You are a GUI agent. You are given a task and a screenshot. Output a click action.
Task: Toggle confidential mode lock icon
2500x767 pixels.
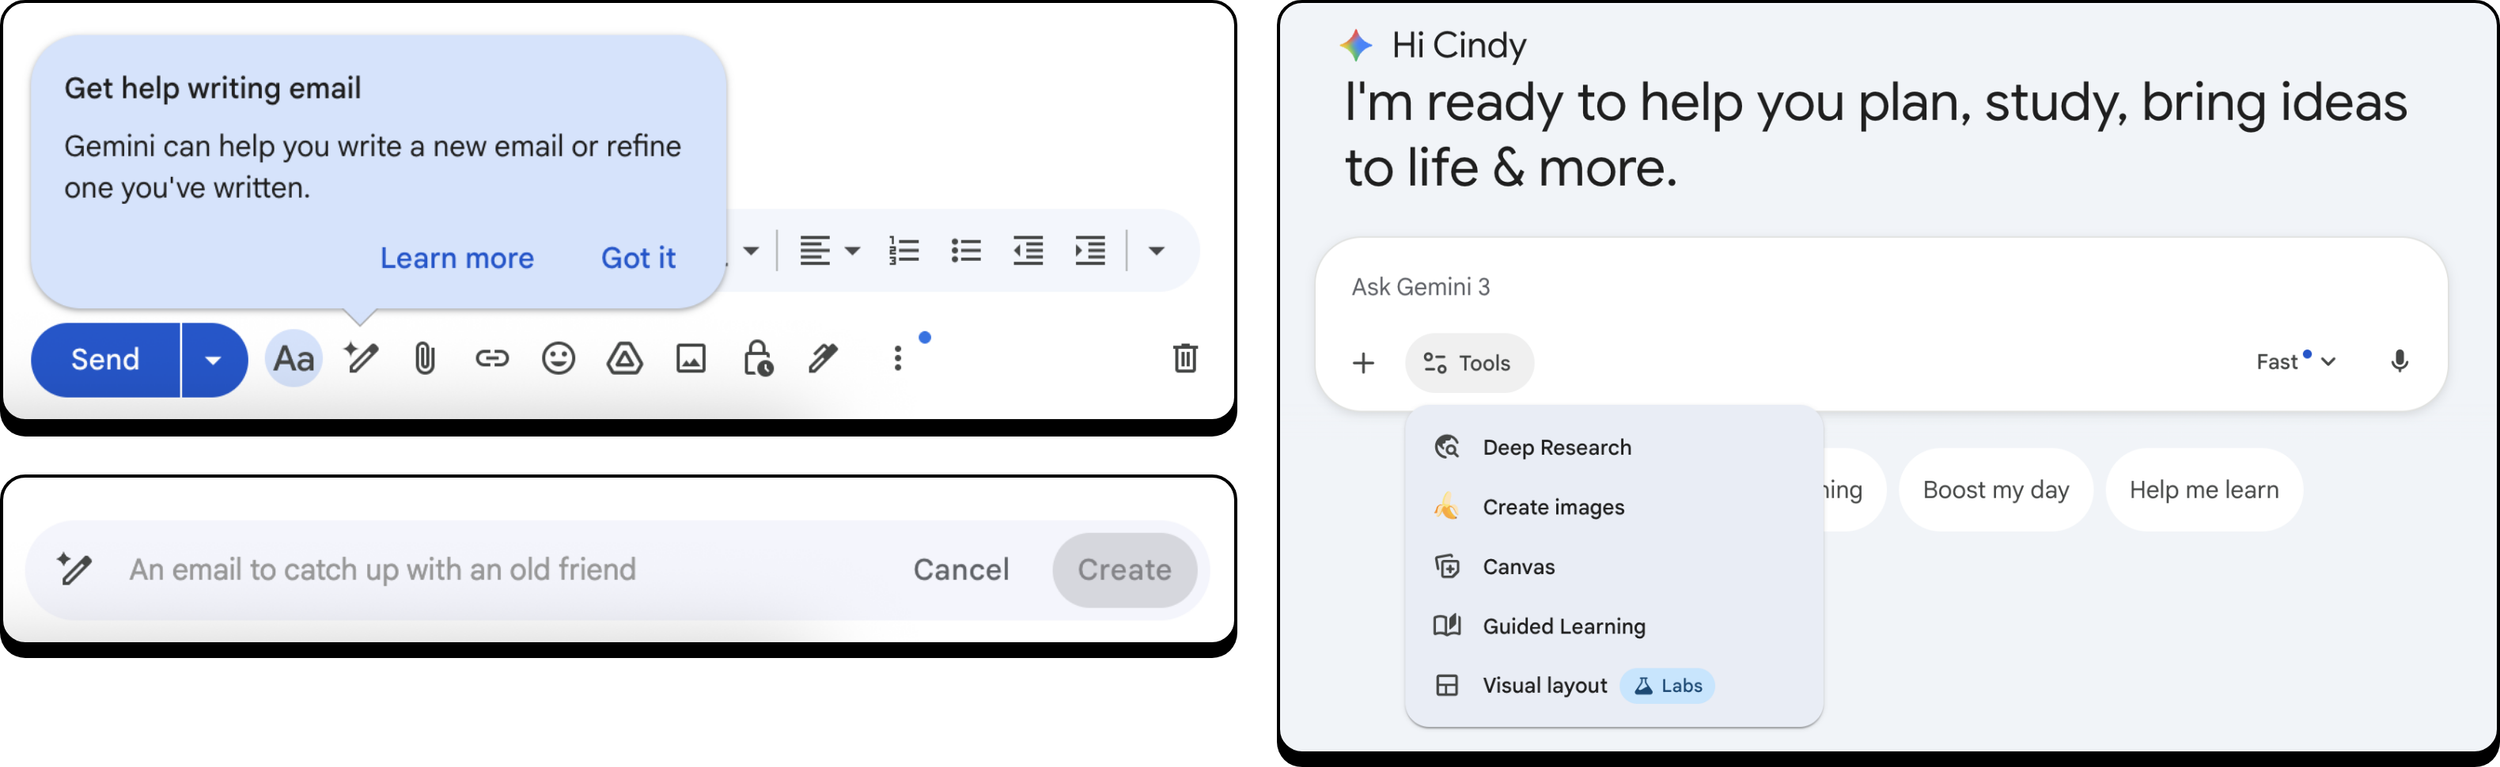point(757,358)
